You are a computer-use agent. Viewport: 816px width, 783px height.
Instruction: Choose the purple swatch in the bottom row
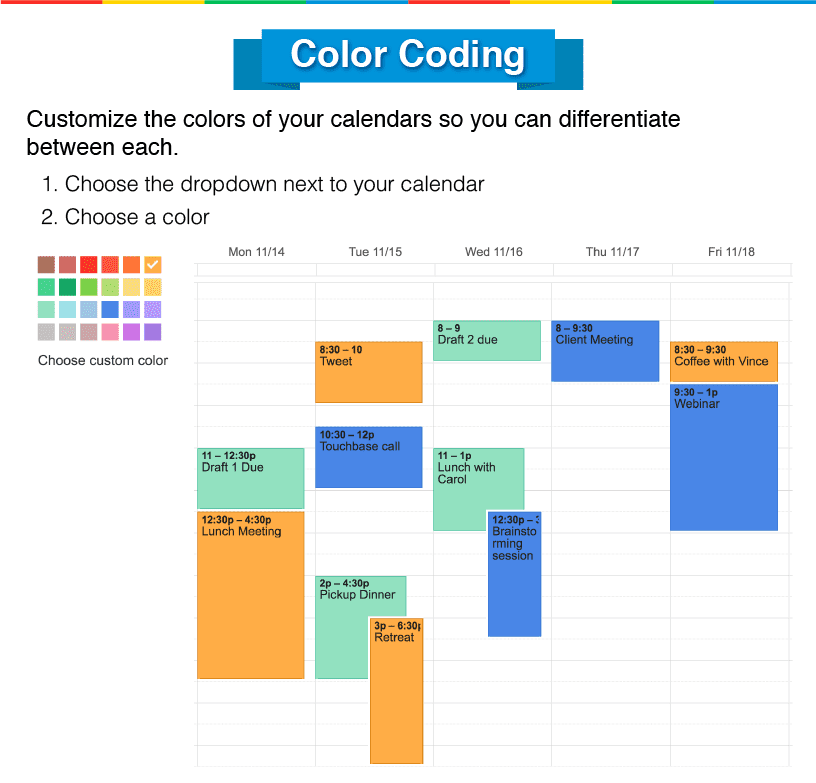pos(152,332)
